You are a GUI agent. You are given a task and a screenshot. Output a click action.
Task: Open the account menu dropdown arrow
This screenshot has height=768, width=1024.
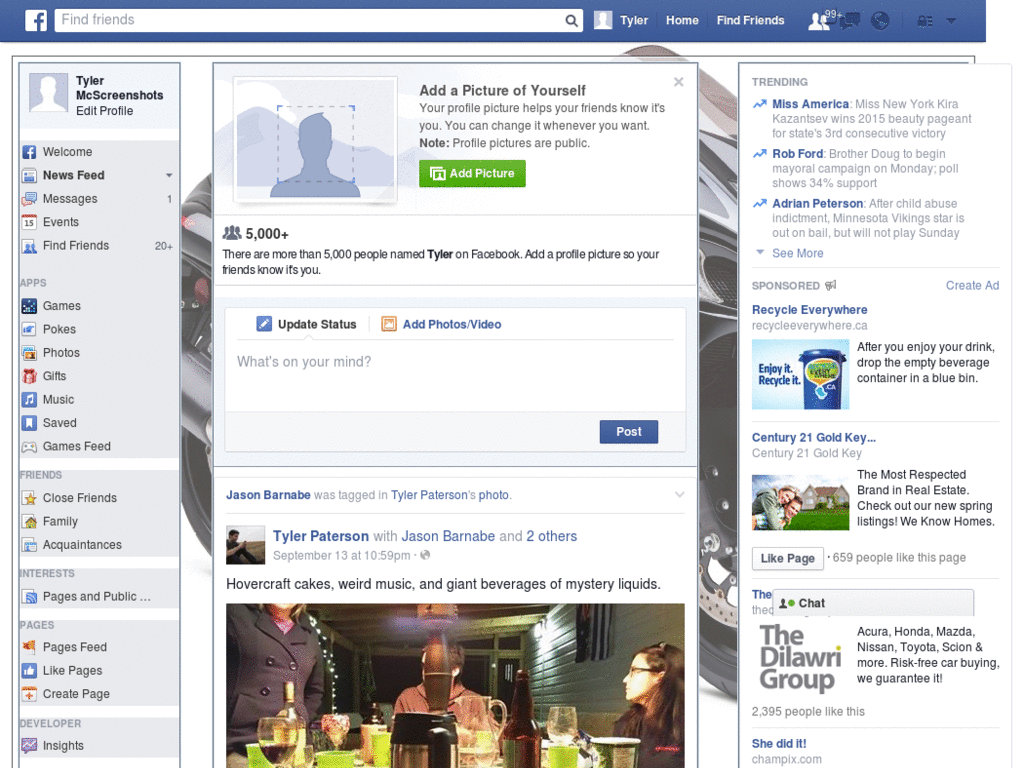[951, 21]
